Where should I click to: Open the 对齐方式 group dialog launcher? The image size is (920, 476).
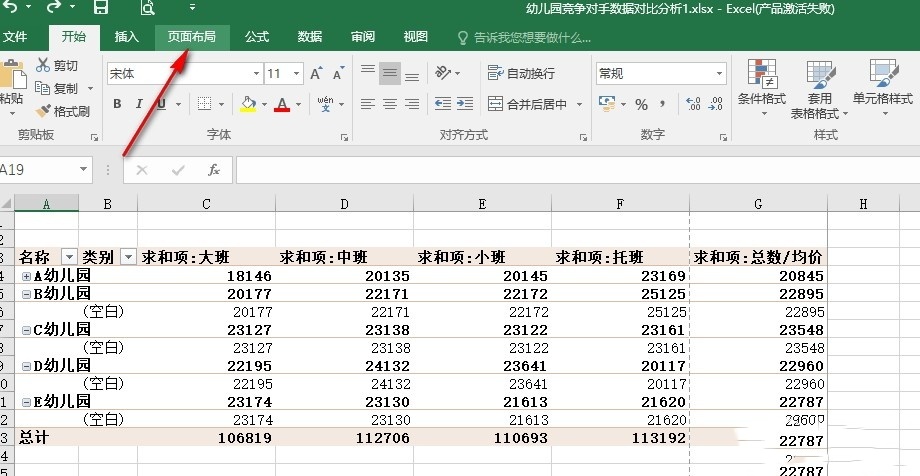point(583,137)
